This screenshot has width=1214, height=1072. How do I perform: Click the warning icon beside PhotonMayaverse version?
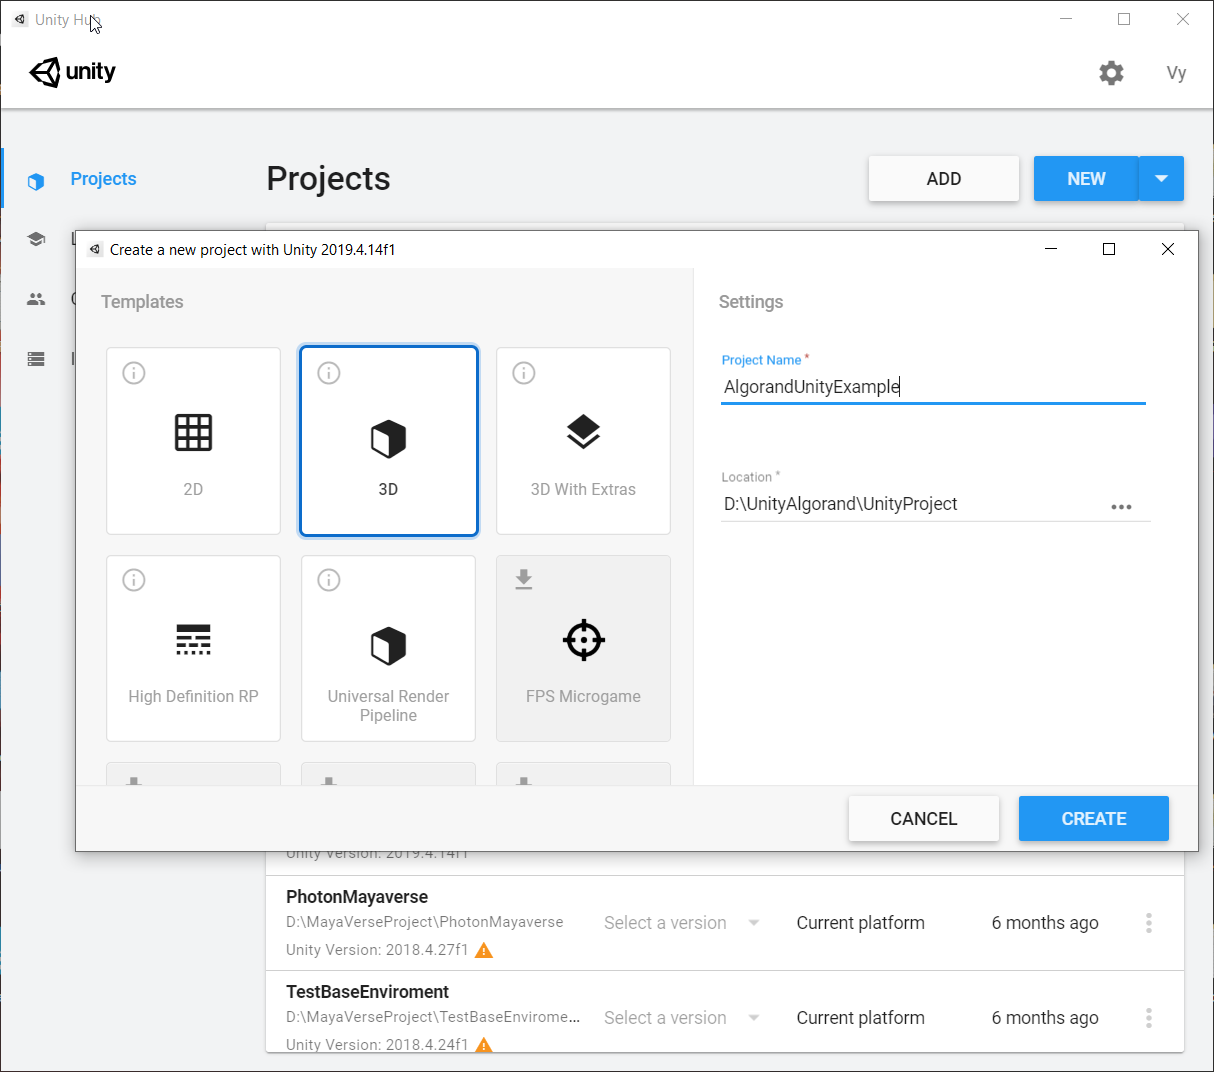point(484,950)
